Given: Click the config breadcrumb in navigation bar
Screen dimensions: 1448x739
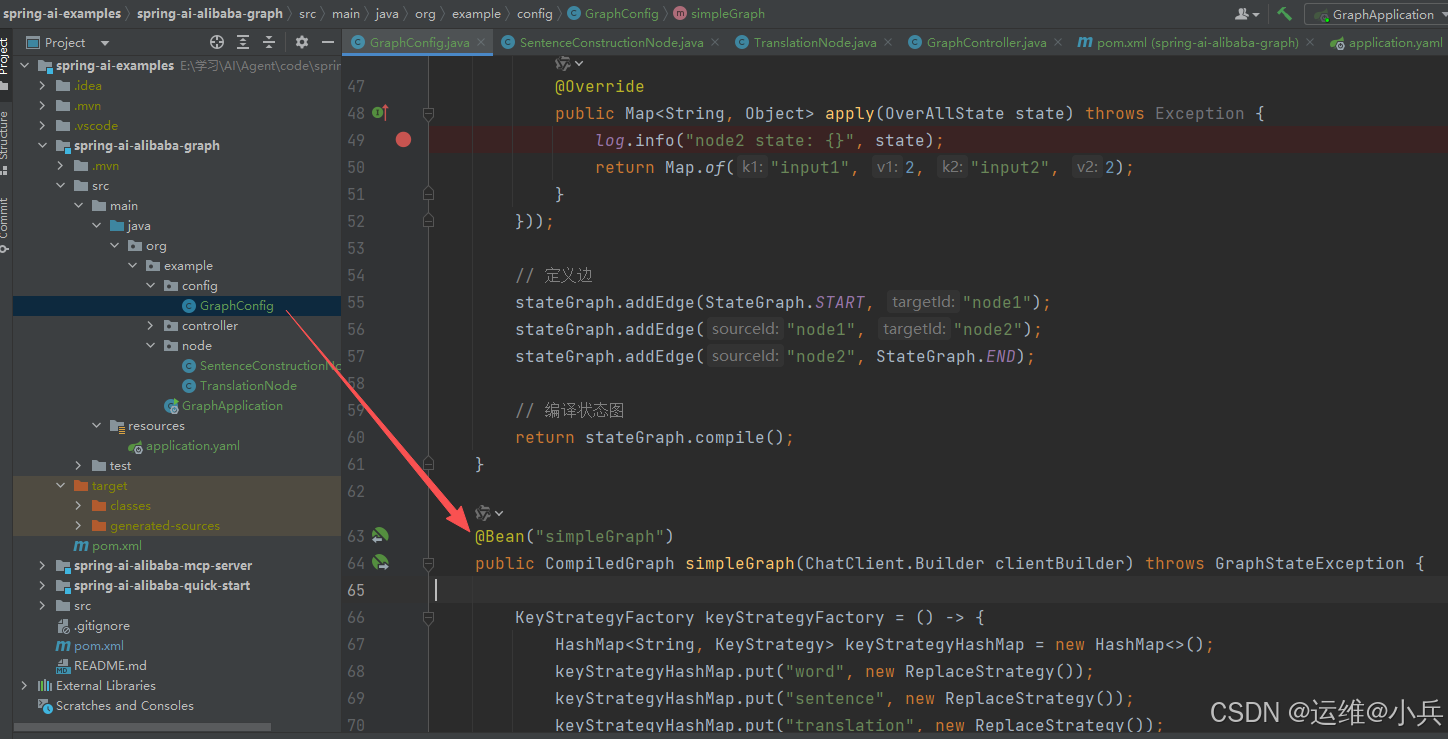Looking at the screenshot, I should click(534, 14).
